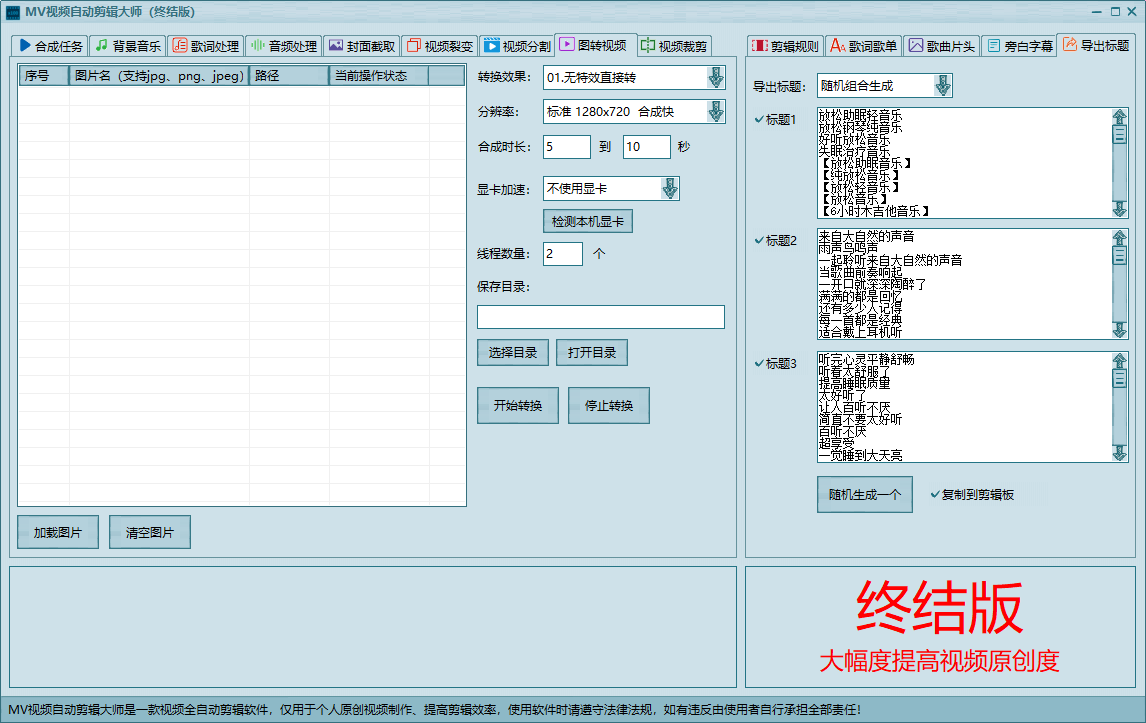The width and height of the screenshot is (1146, 723).
Task: Click the 打开目录 button
Action: pos(592,352)
